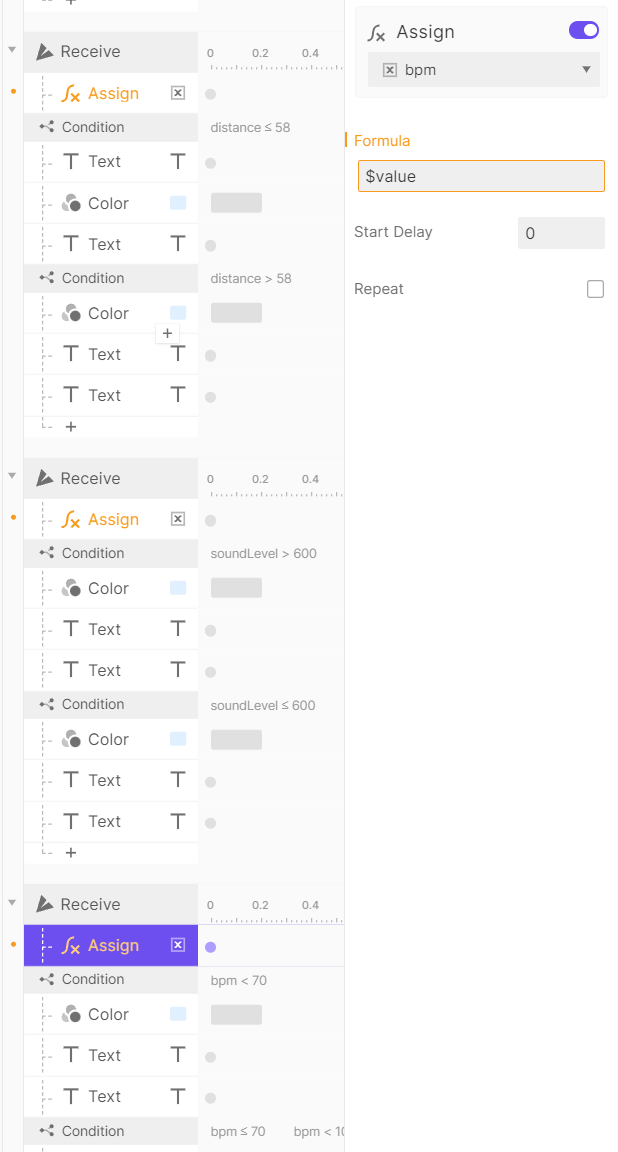Select the Condition row for soundLevel > 600
This screenshot has height=1152, width=618.
(x=93, y=553)
